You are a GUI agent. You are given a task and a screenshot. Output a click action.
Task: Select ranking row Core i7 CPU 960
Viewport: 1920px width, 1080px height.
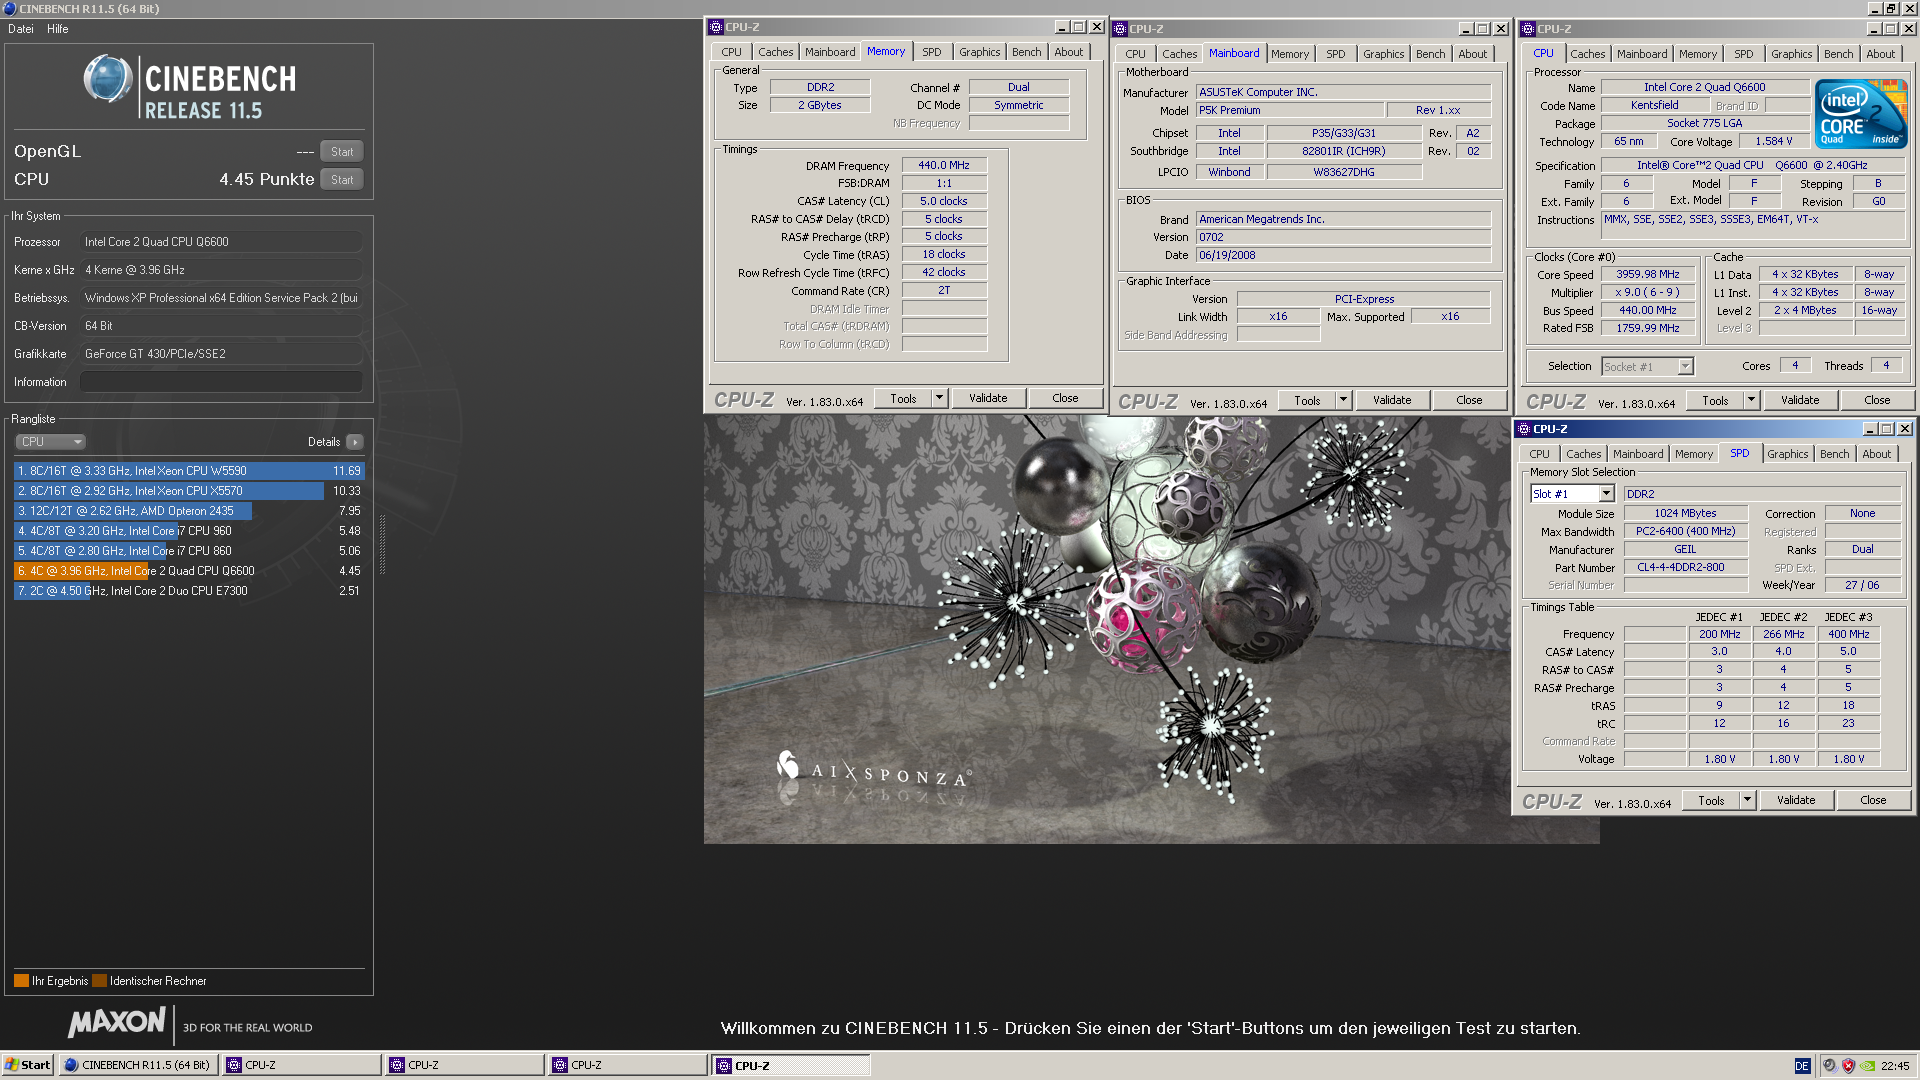pyautogui.click(x=189, y=531)
